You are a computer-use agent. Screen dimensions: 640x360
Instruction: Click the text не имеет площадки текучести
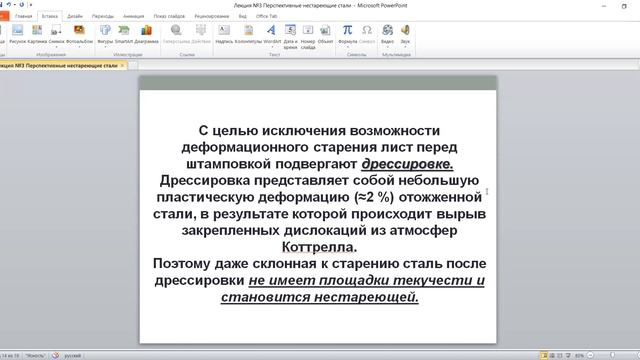coord(360,280)
